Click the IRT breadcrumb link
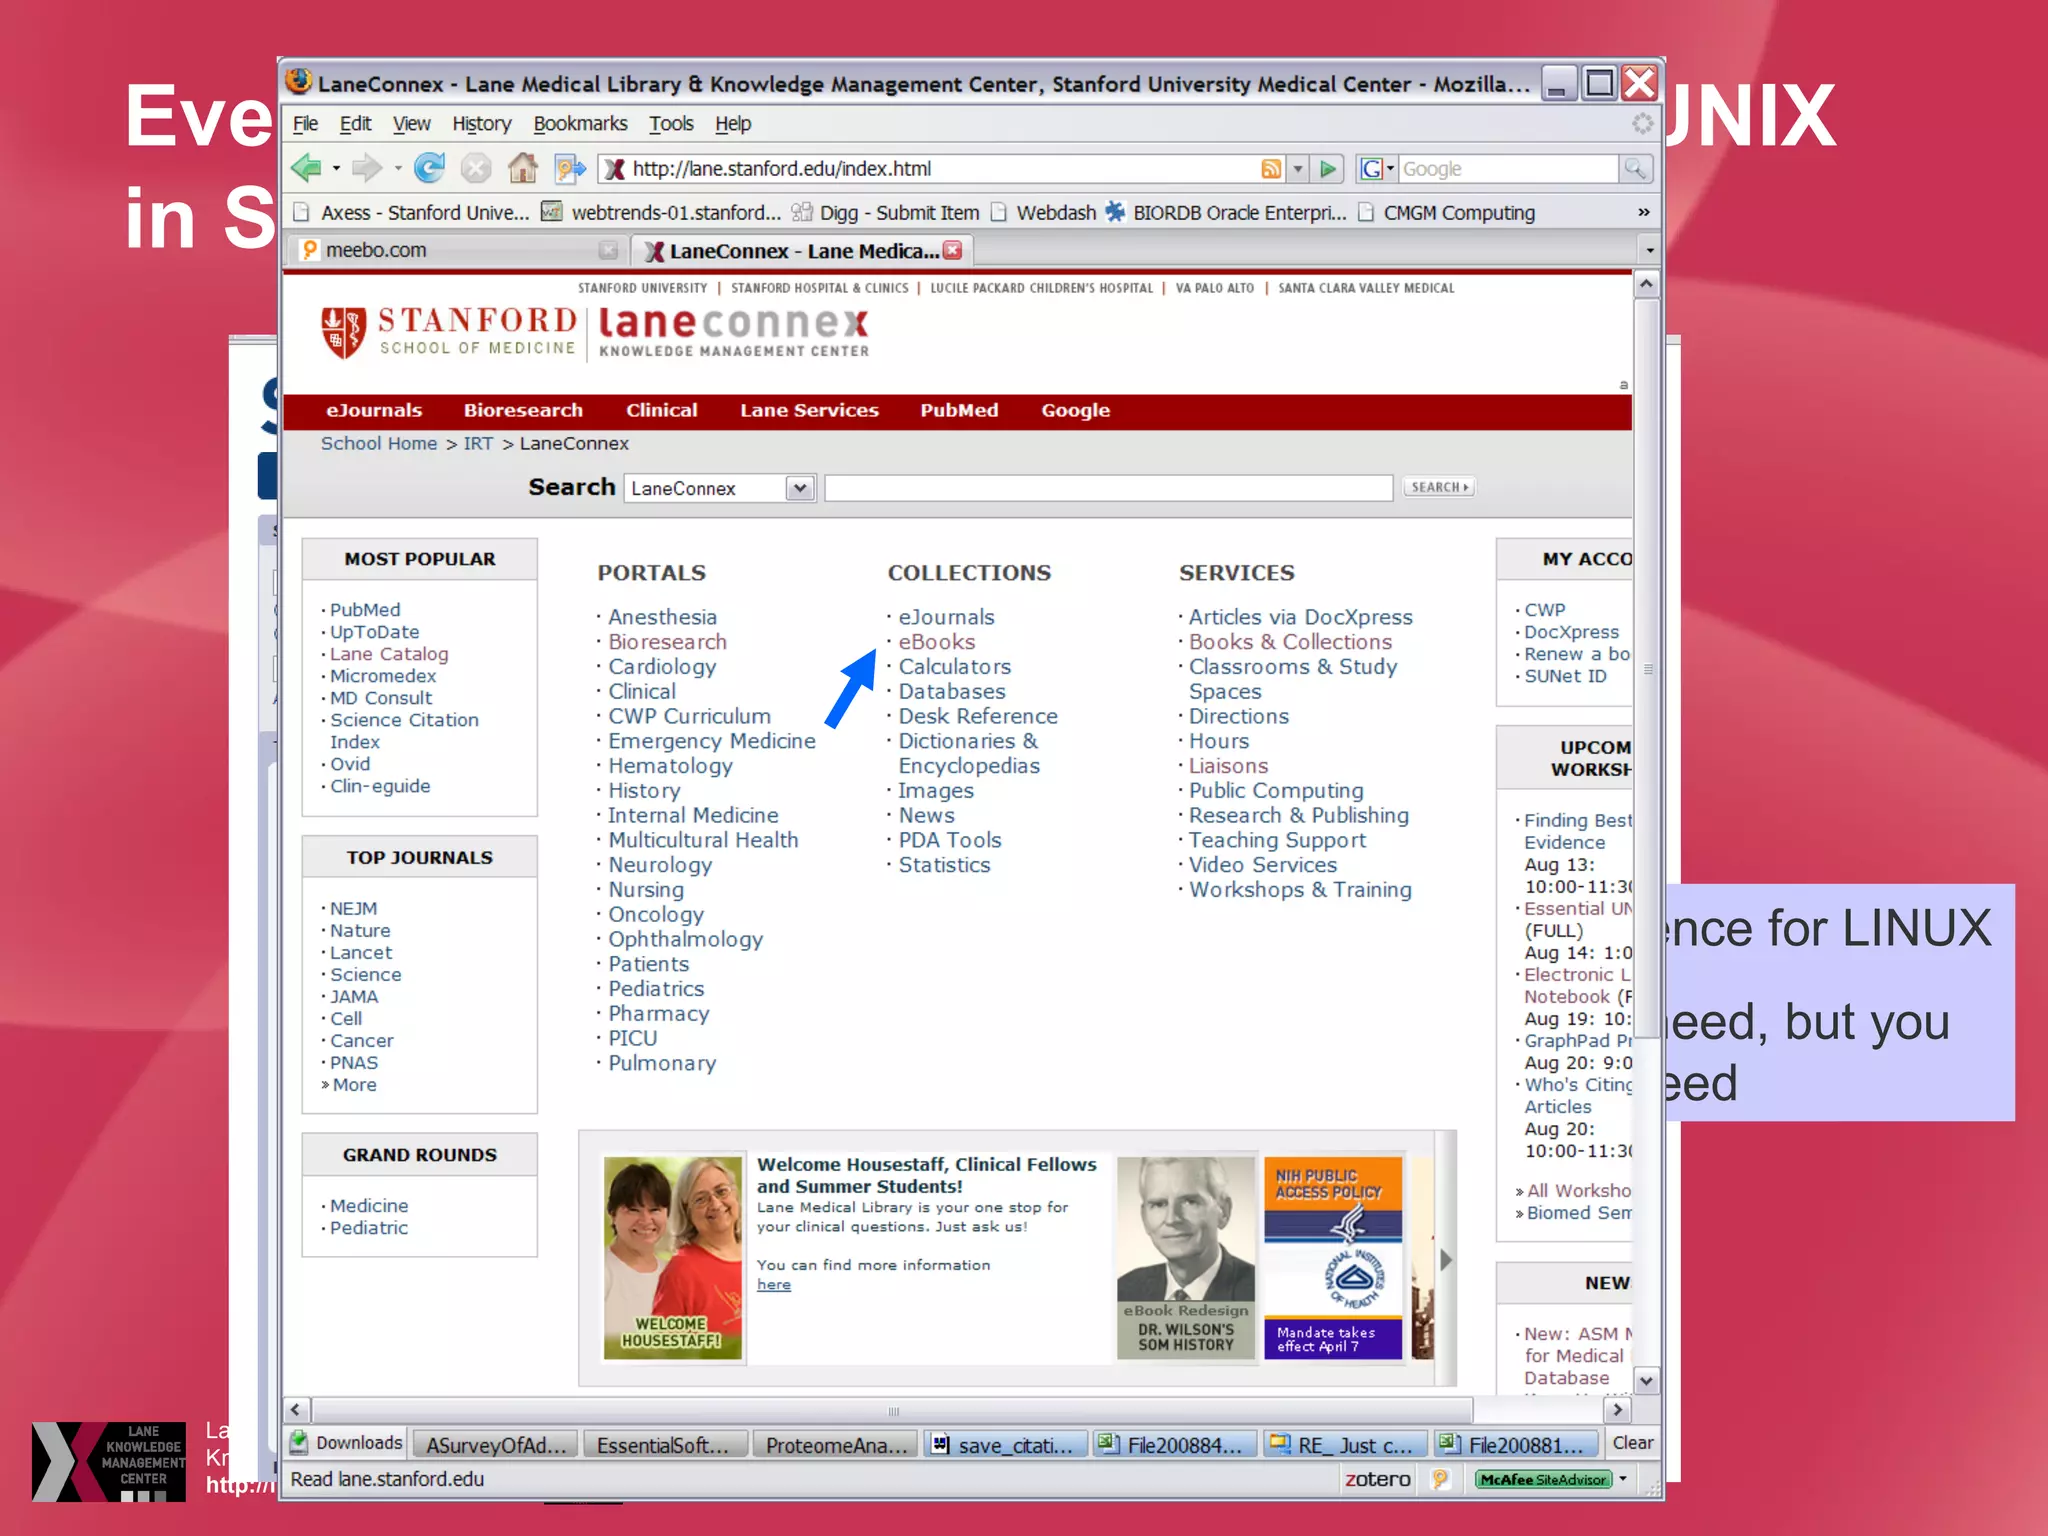Image resolution: width=2048 pixels, height=1536 pixels. coord(478,443)
